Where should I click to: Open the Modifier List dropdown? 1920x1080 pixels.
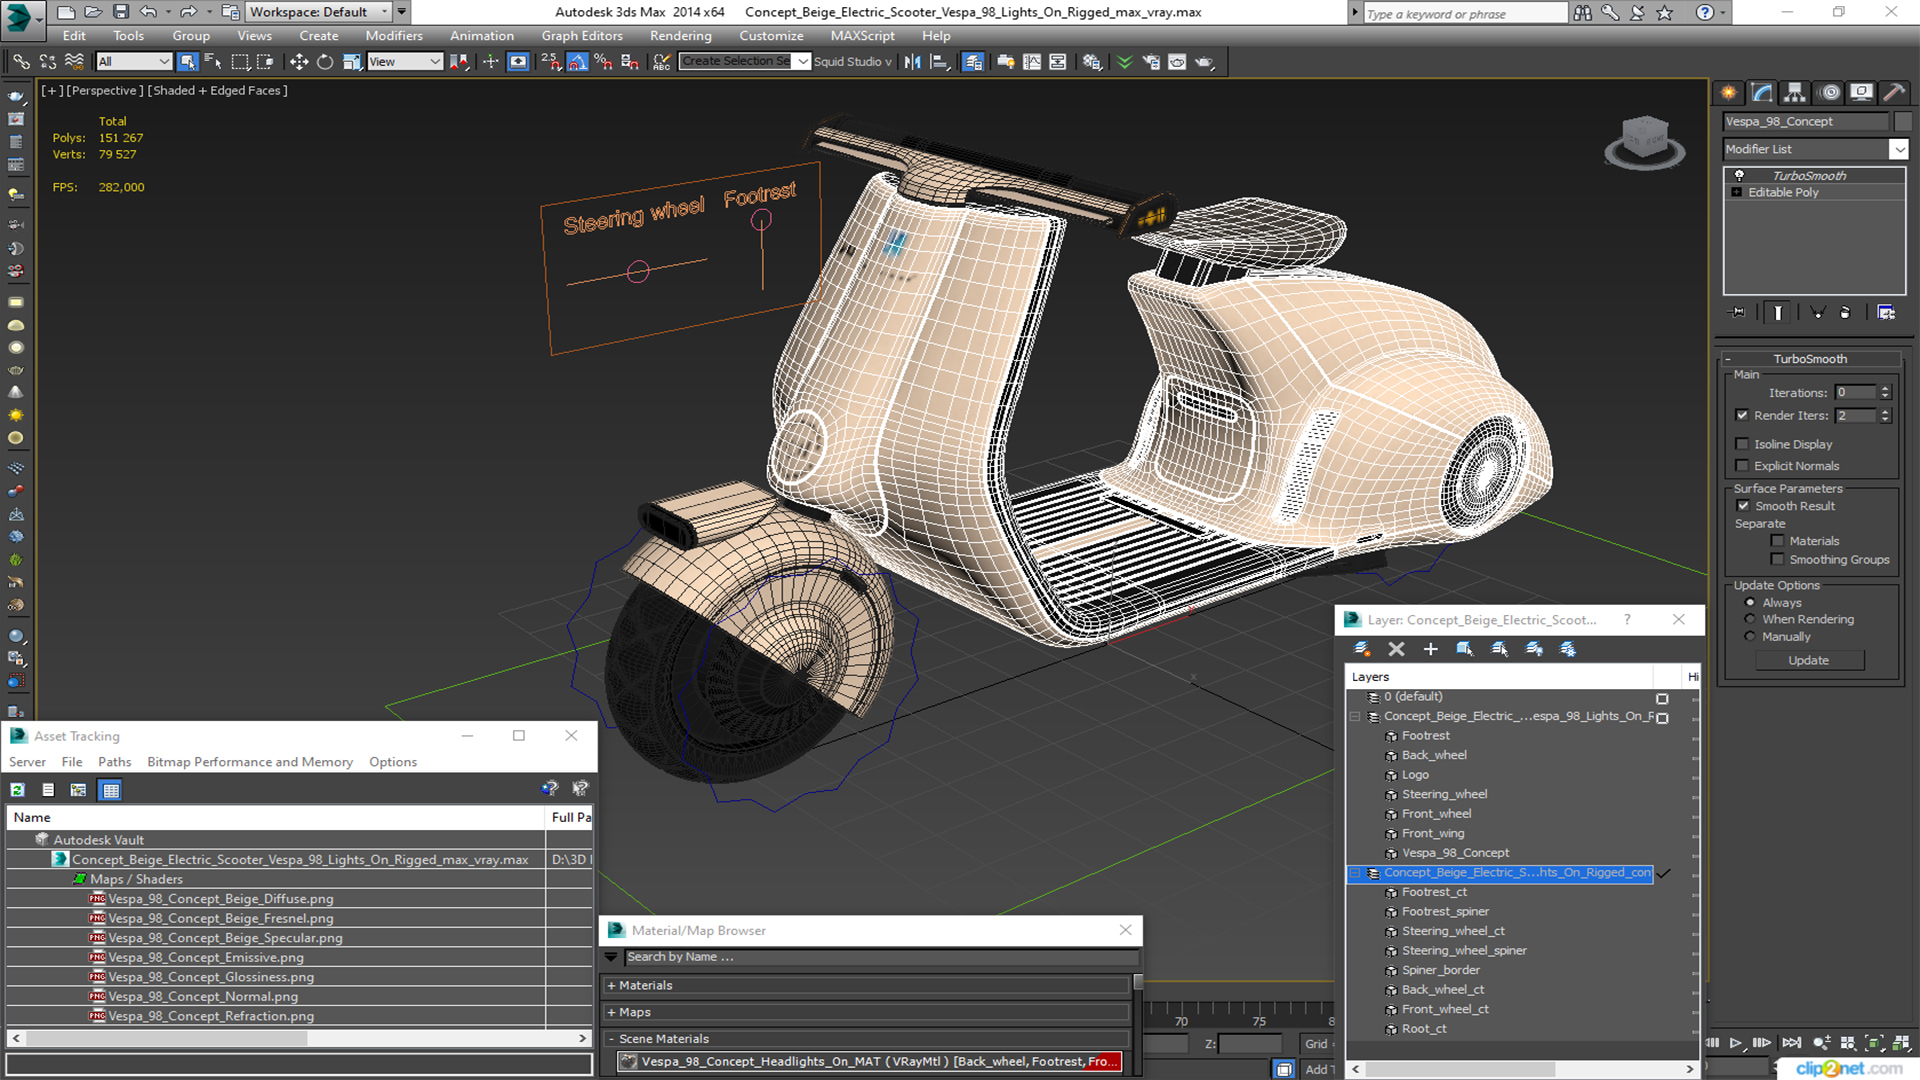pyautogui.click(x=1898, y=149)
